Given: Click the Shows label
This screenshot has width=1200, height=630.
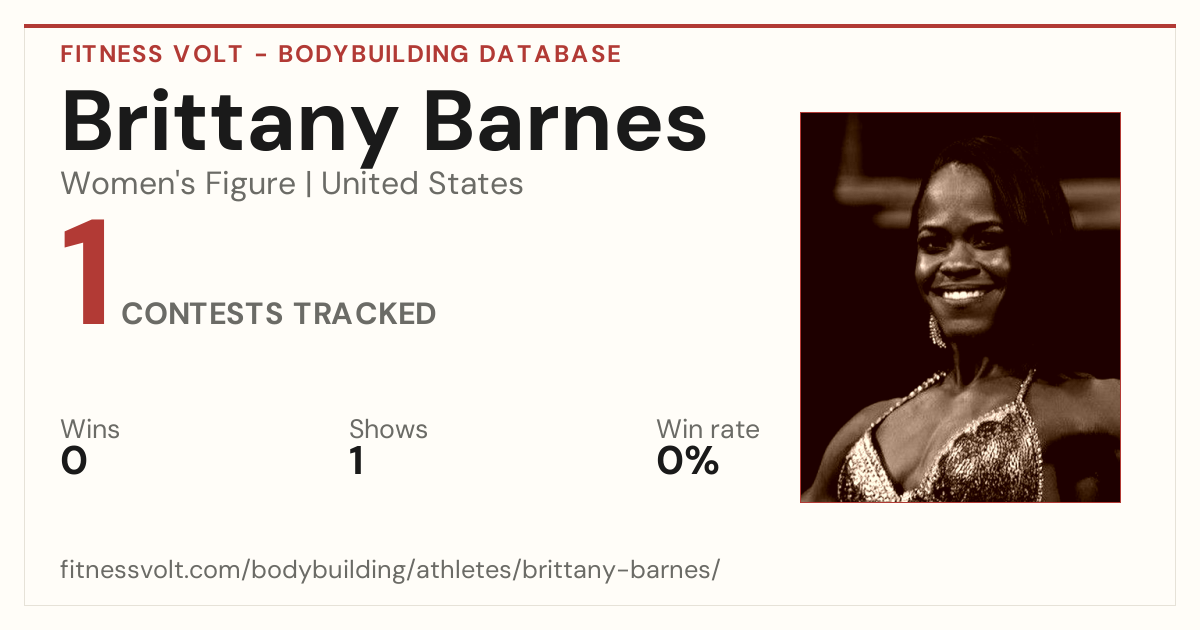Looking at the screenshot, I should 388,430.
